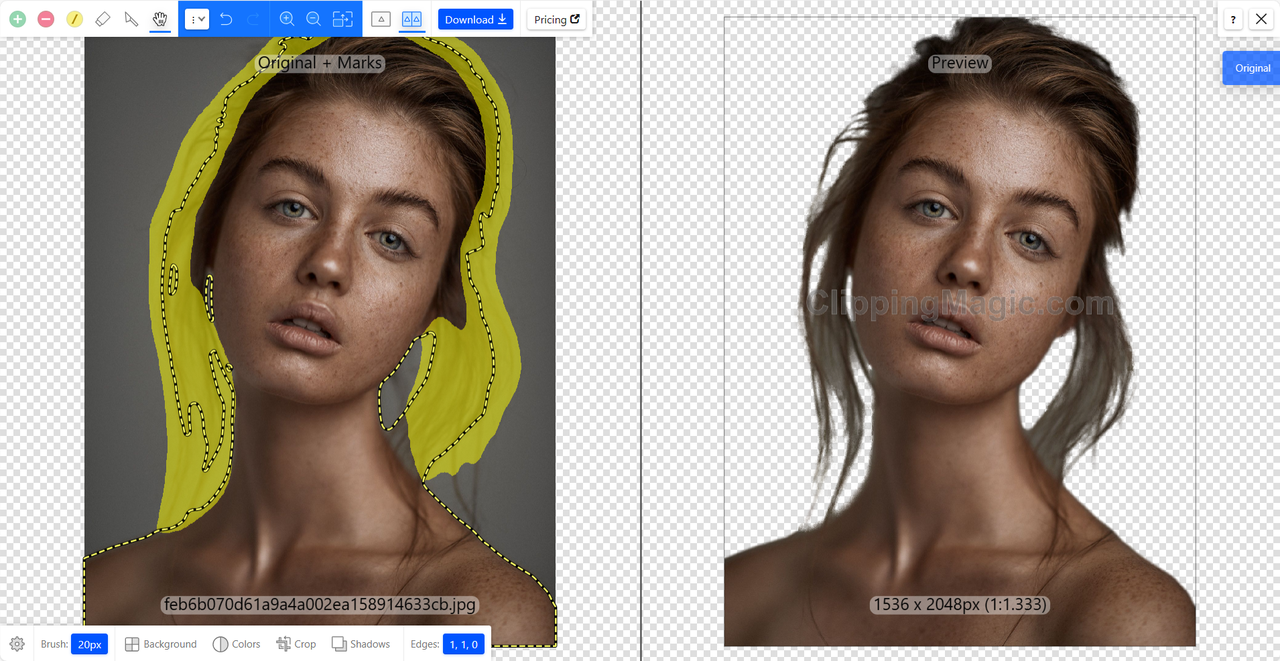Screen dimensions: 1280x661
Task: Open the Shadows settings
Action: click(x=361, y=644)
